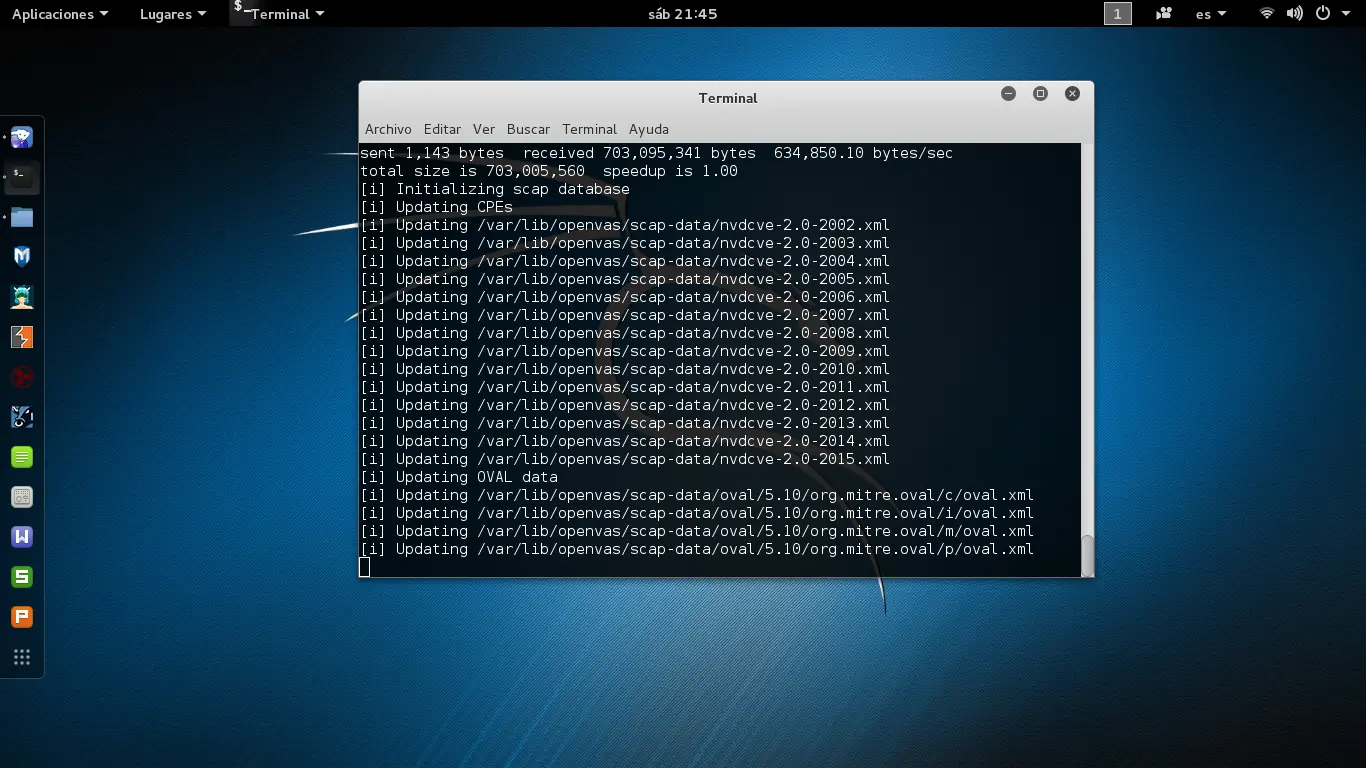Open the Aplicaciones menu
The height and width of the screenshot is (768, 1366).
pos(60,14)
